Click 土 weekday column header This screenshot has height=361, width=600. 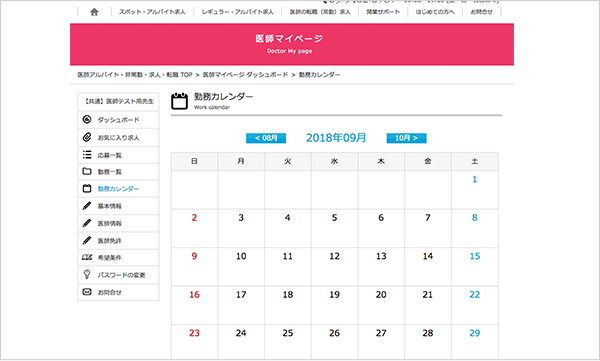[475, 161]
